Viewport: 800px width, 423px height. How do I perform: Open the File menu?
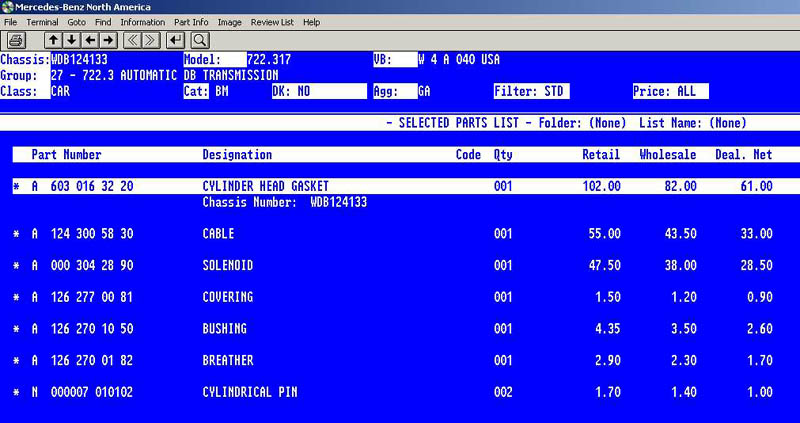(x=11, y=21)
